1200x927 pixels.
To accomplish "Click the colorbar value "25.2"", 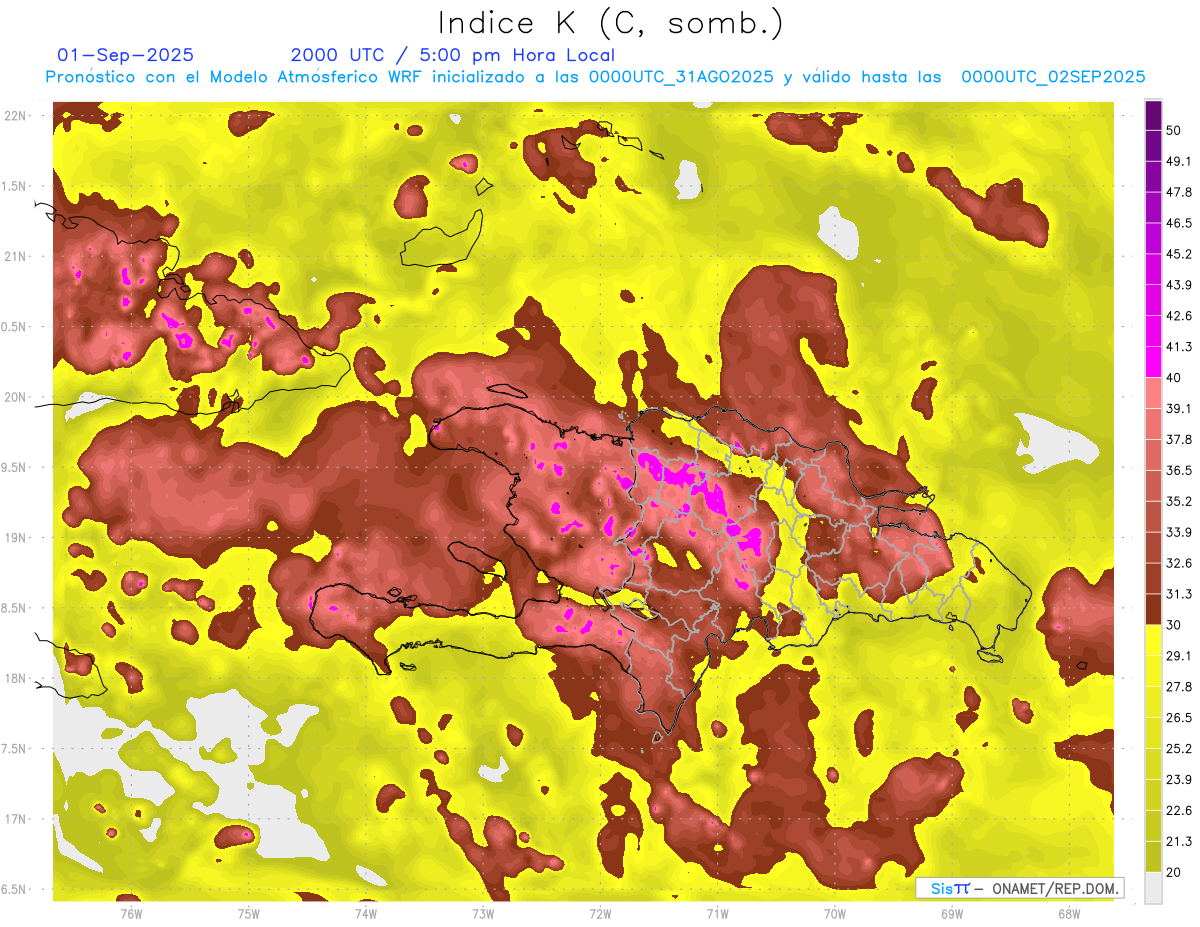I will tap(1178, 749).
